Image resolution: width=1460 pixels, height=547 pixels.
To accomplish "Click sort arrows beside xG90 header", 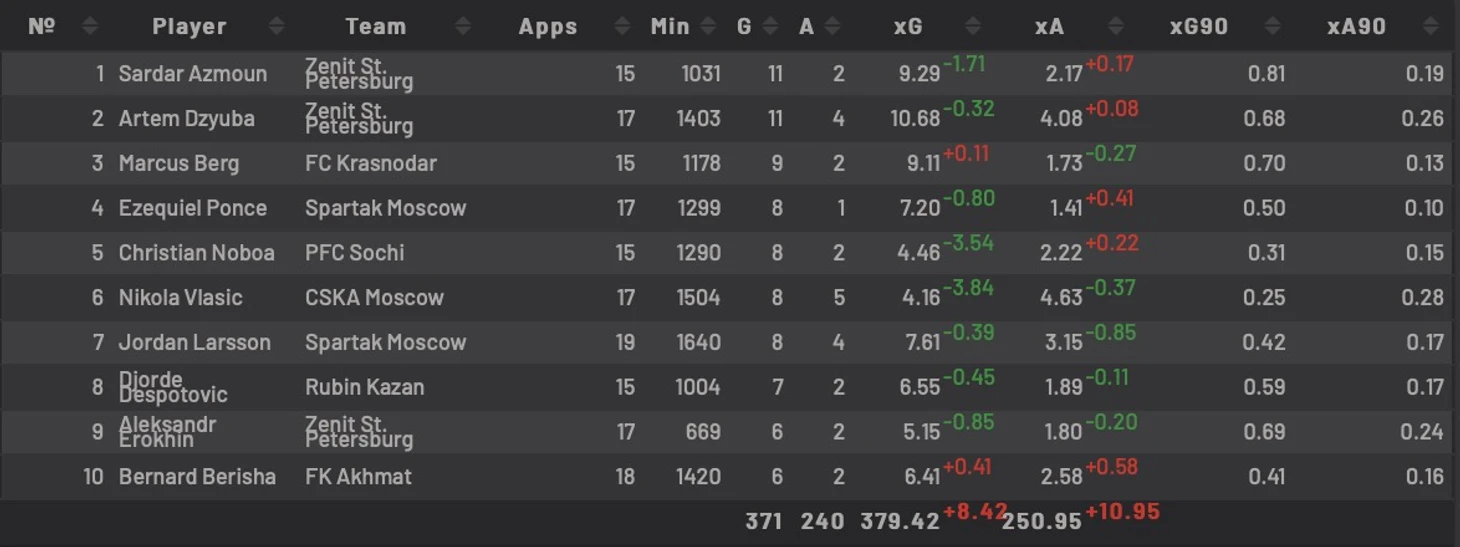I will pyautogui.click(x=1272, y=27).
